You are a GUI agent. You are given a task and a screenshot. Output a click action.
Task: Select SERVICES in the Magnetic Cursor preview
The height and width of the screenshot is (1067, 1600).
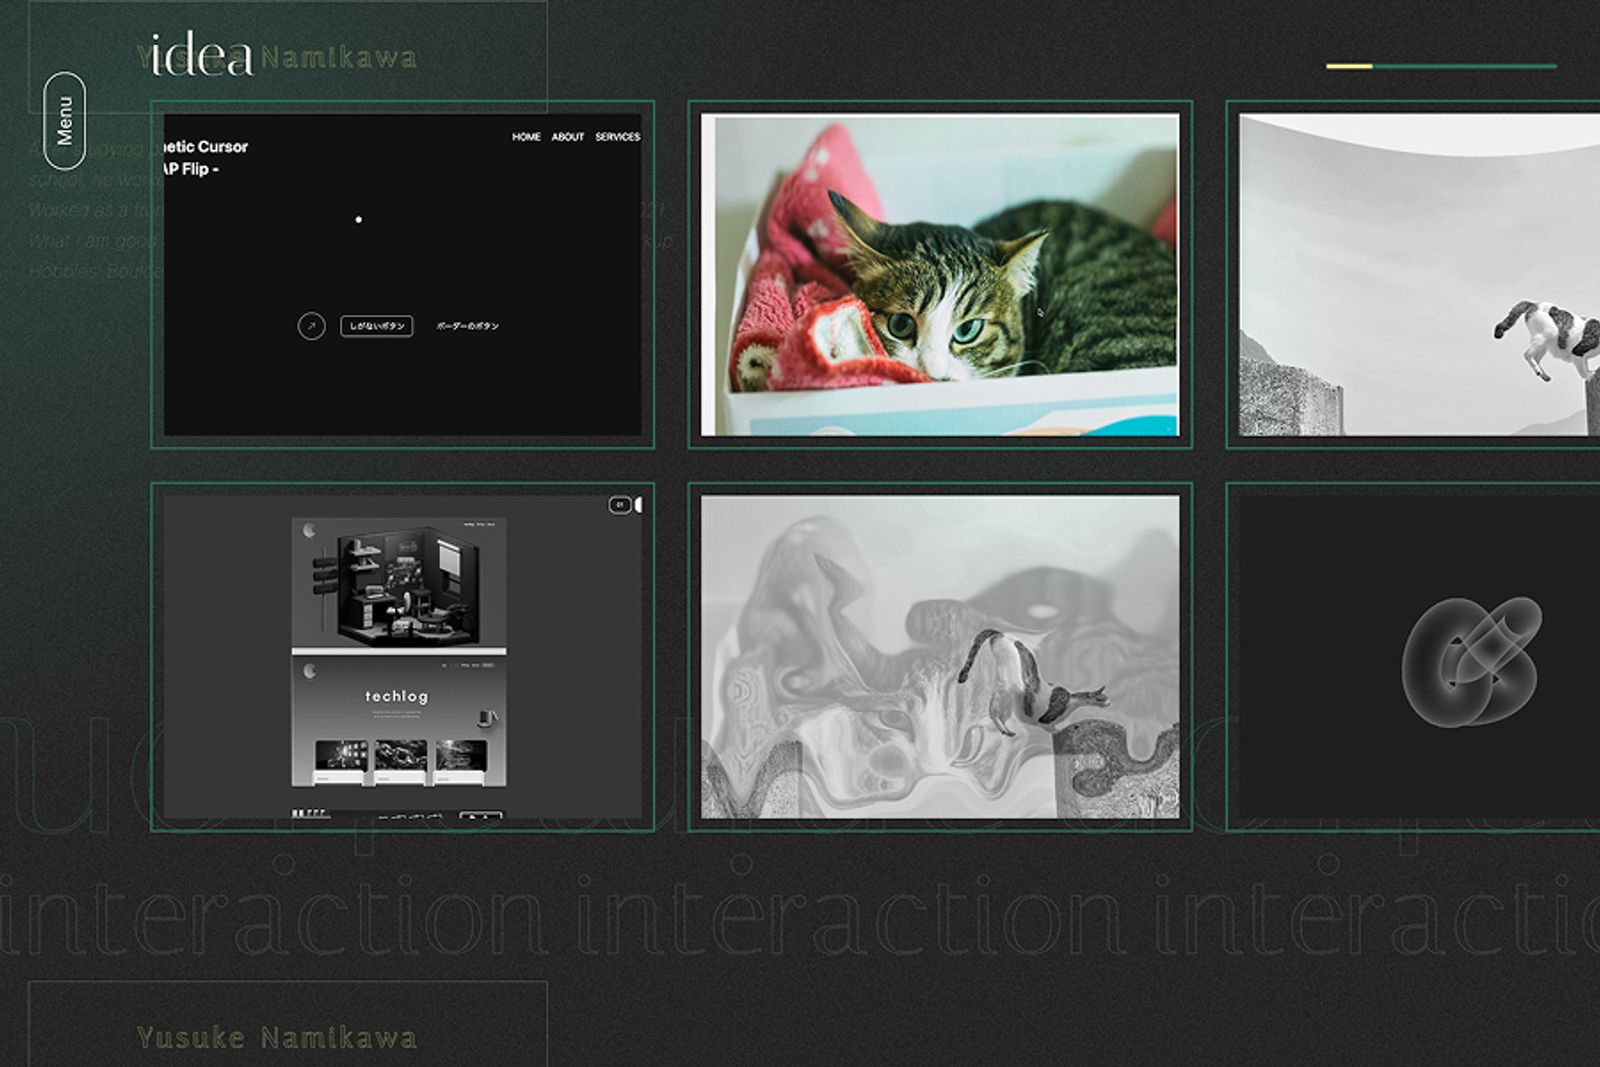click(x=618, y=137)
